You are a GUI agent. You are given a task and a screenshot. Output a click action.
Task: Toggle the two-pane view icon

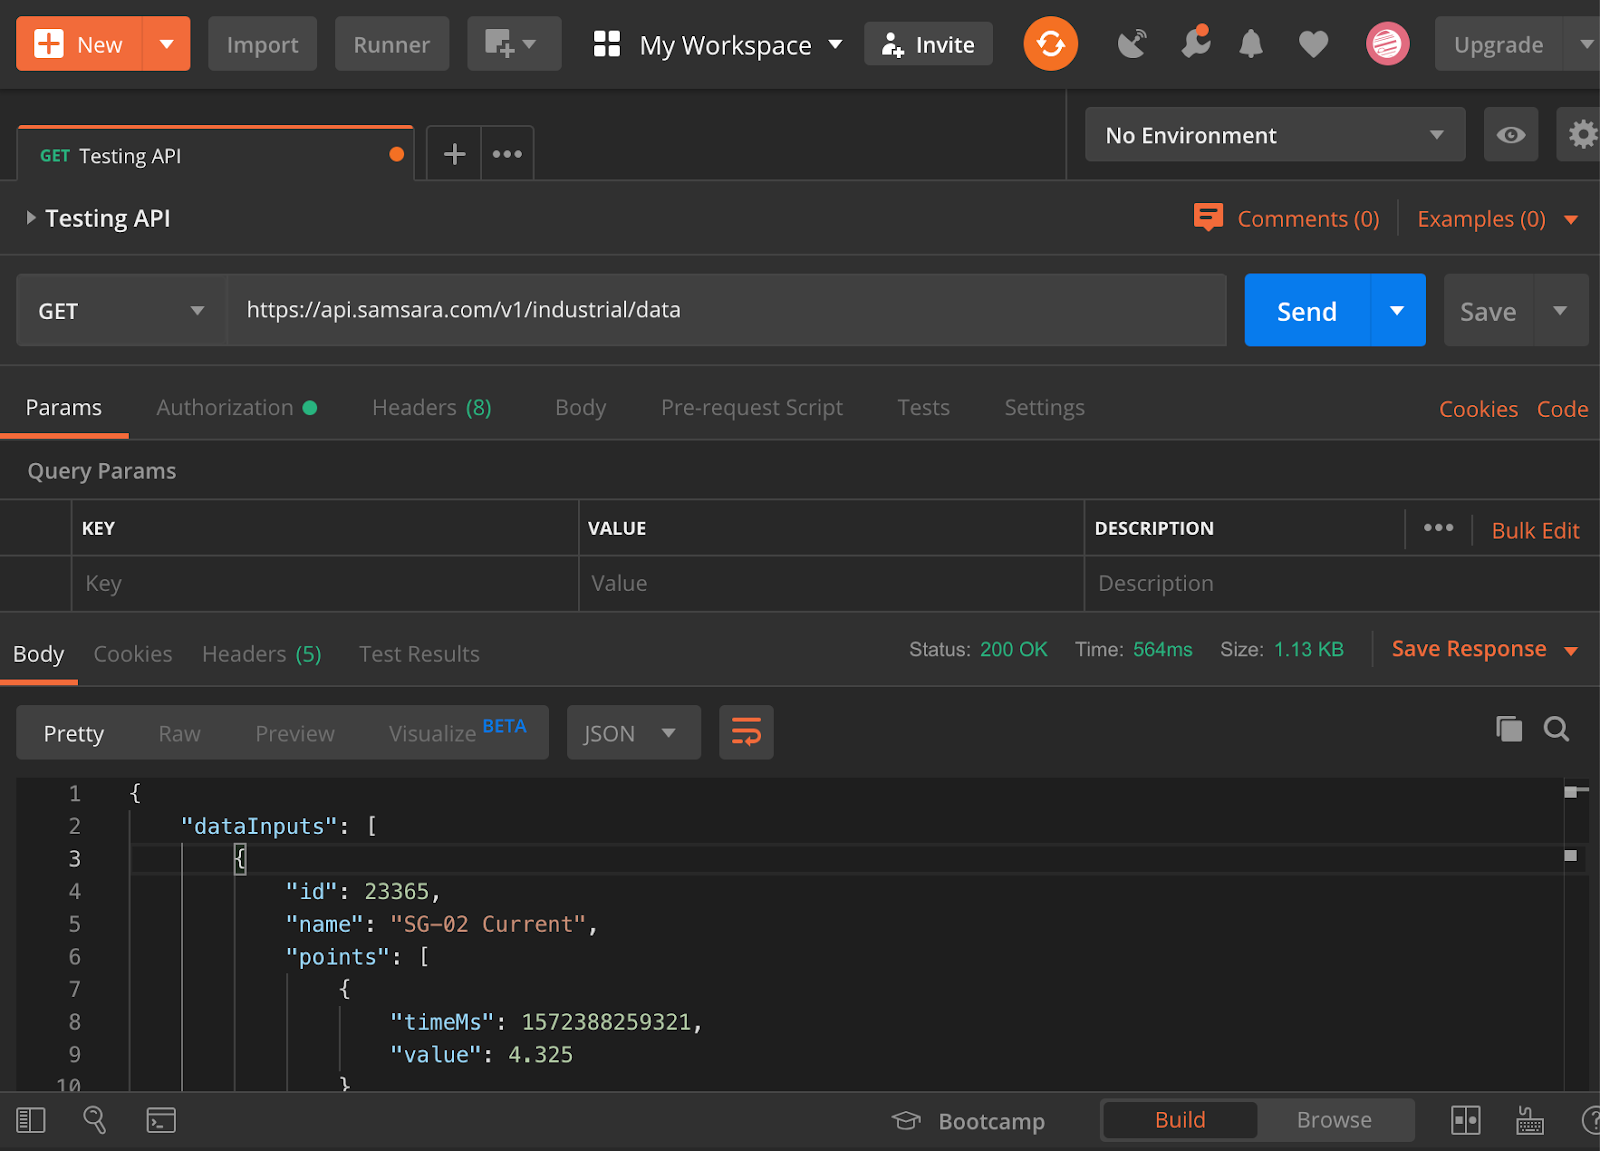[x=1465, y=1120]
